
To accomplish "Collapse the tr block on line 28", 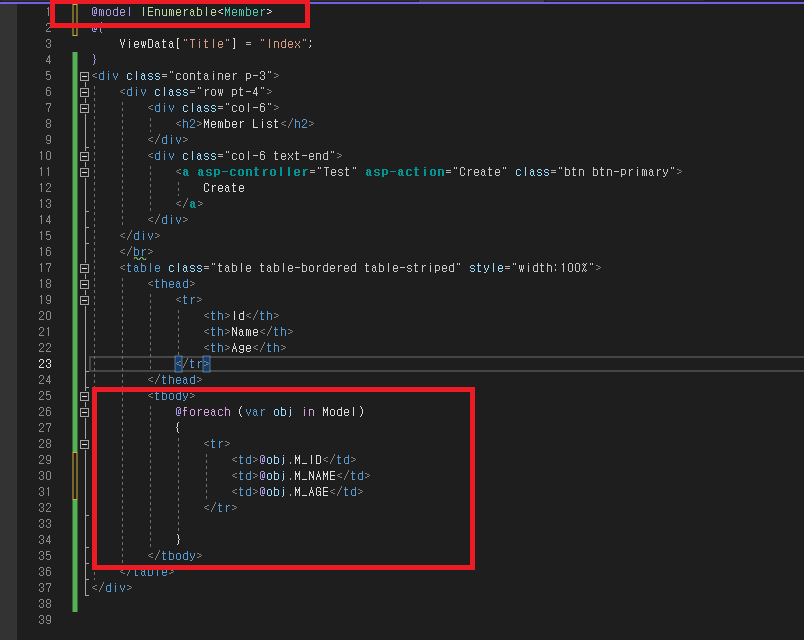I will (x=85, y=444).
